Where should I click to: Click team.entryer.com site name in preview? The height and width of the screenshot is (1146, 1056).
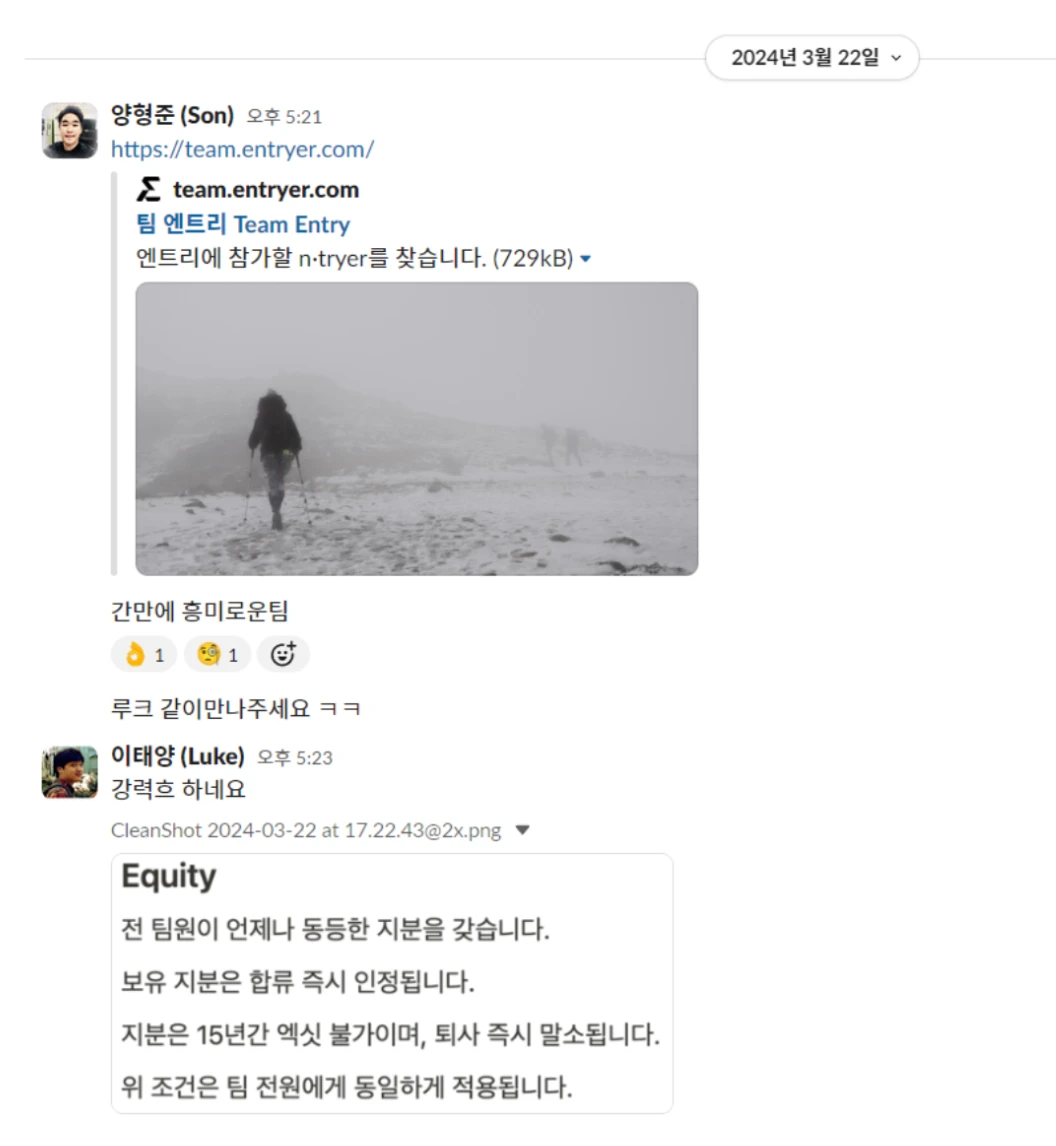[x=266, y=190]
